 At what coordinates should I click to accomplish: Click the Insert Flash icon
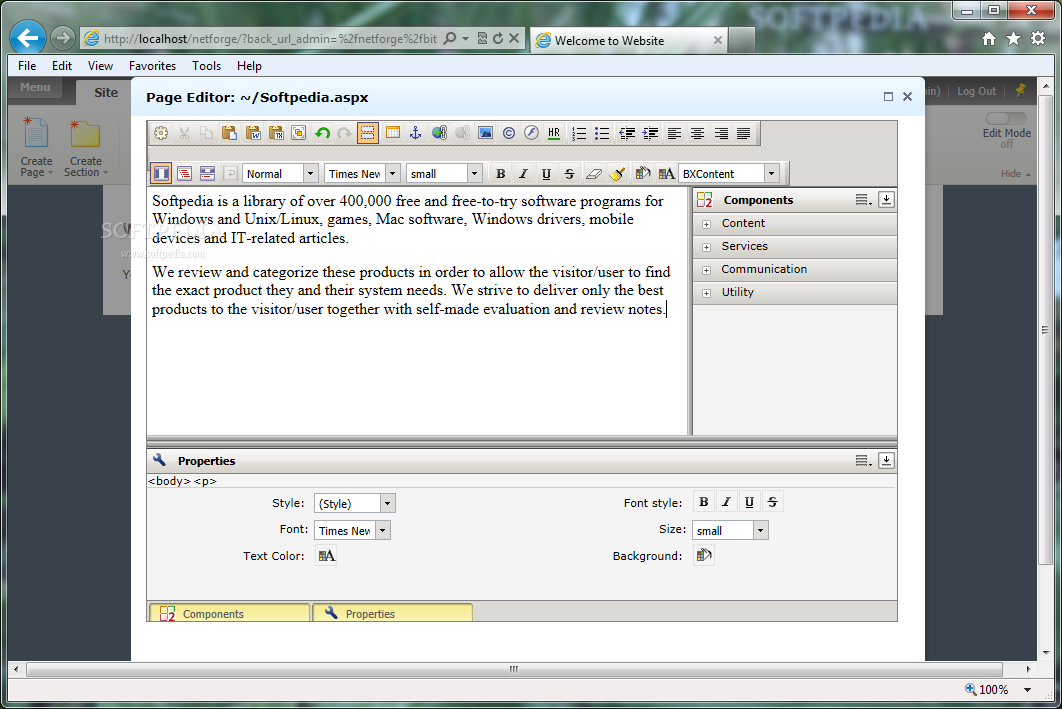point(532,133)
